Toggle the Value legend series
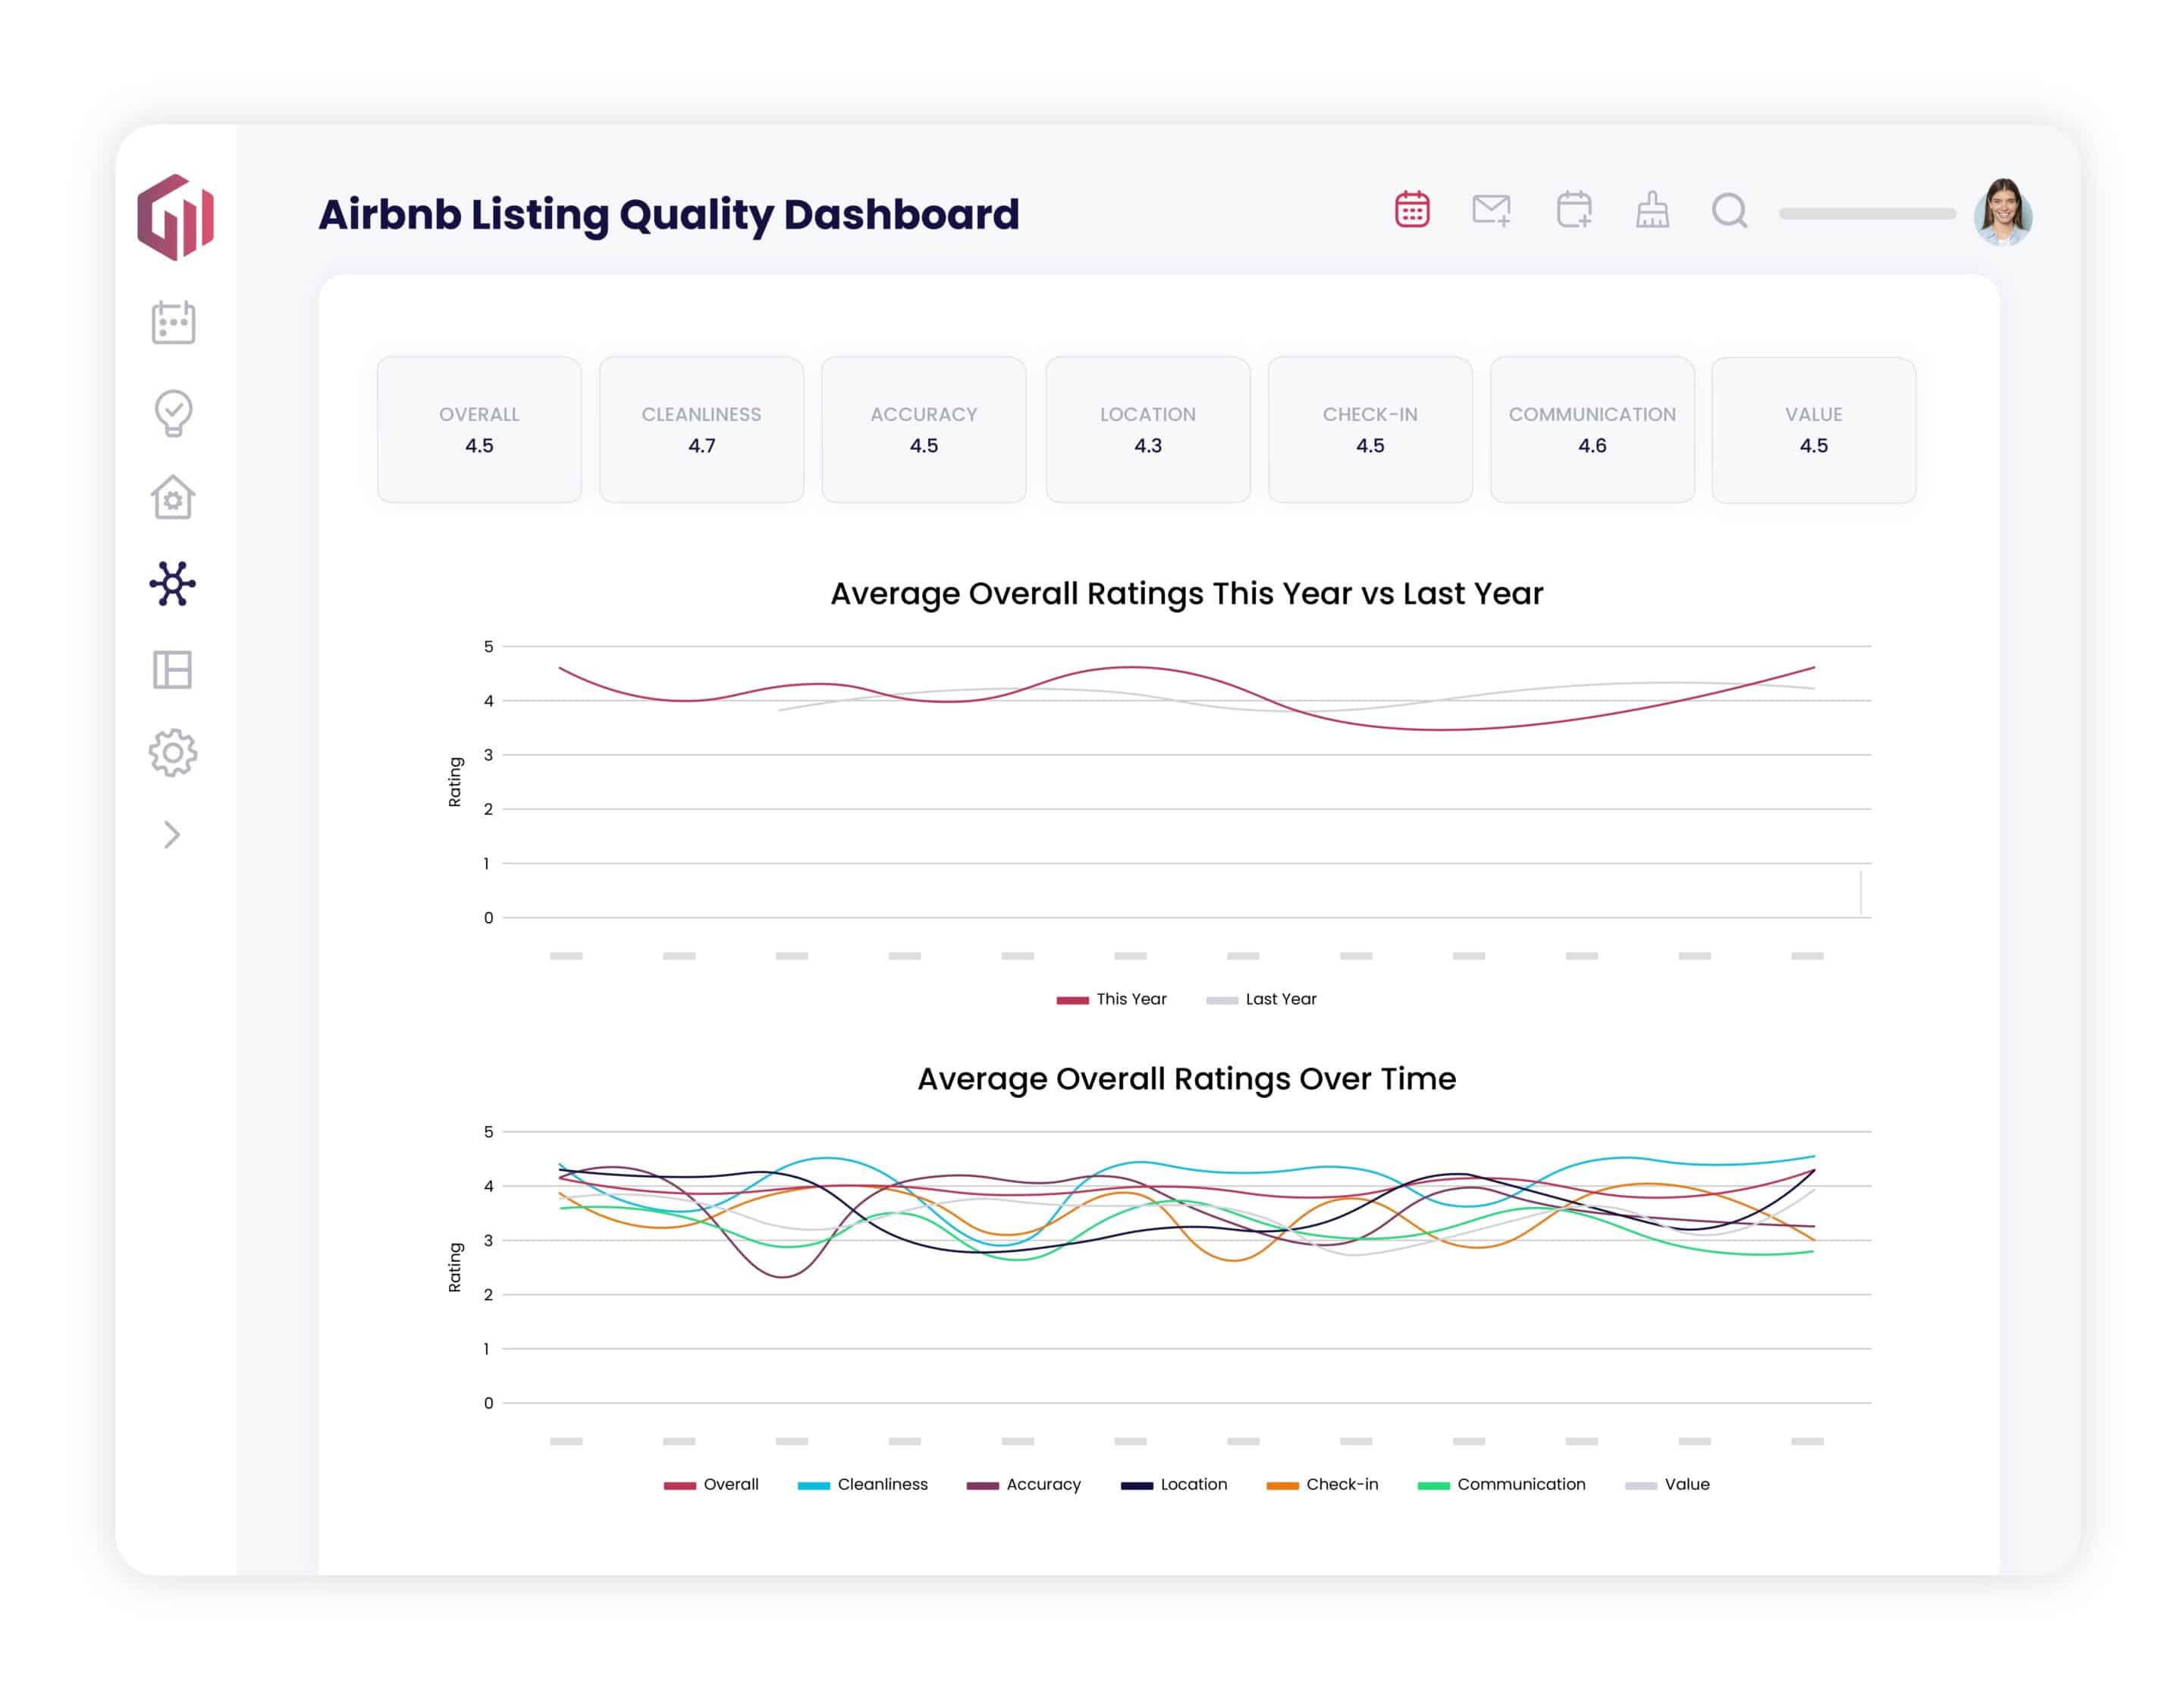The height and width of the screenshot is (1700, 2184). click(x=1667, y=1484)
